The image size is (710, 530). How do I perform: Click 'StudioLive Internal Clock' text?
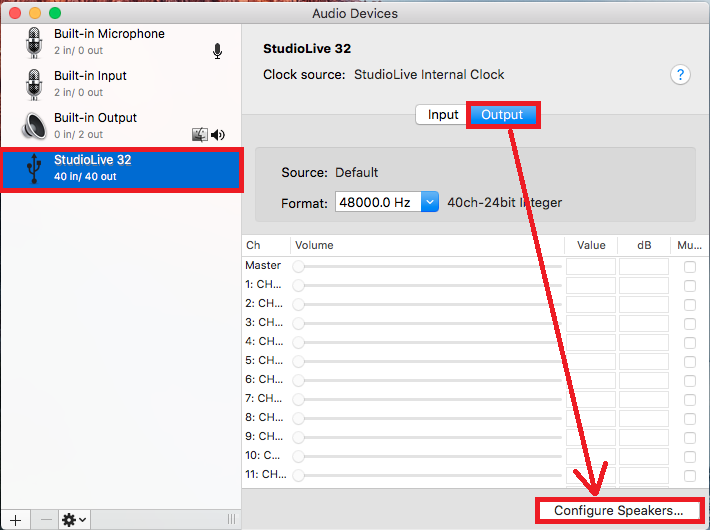point(429,74)
